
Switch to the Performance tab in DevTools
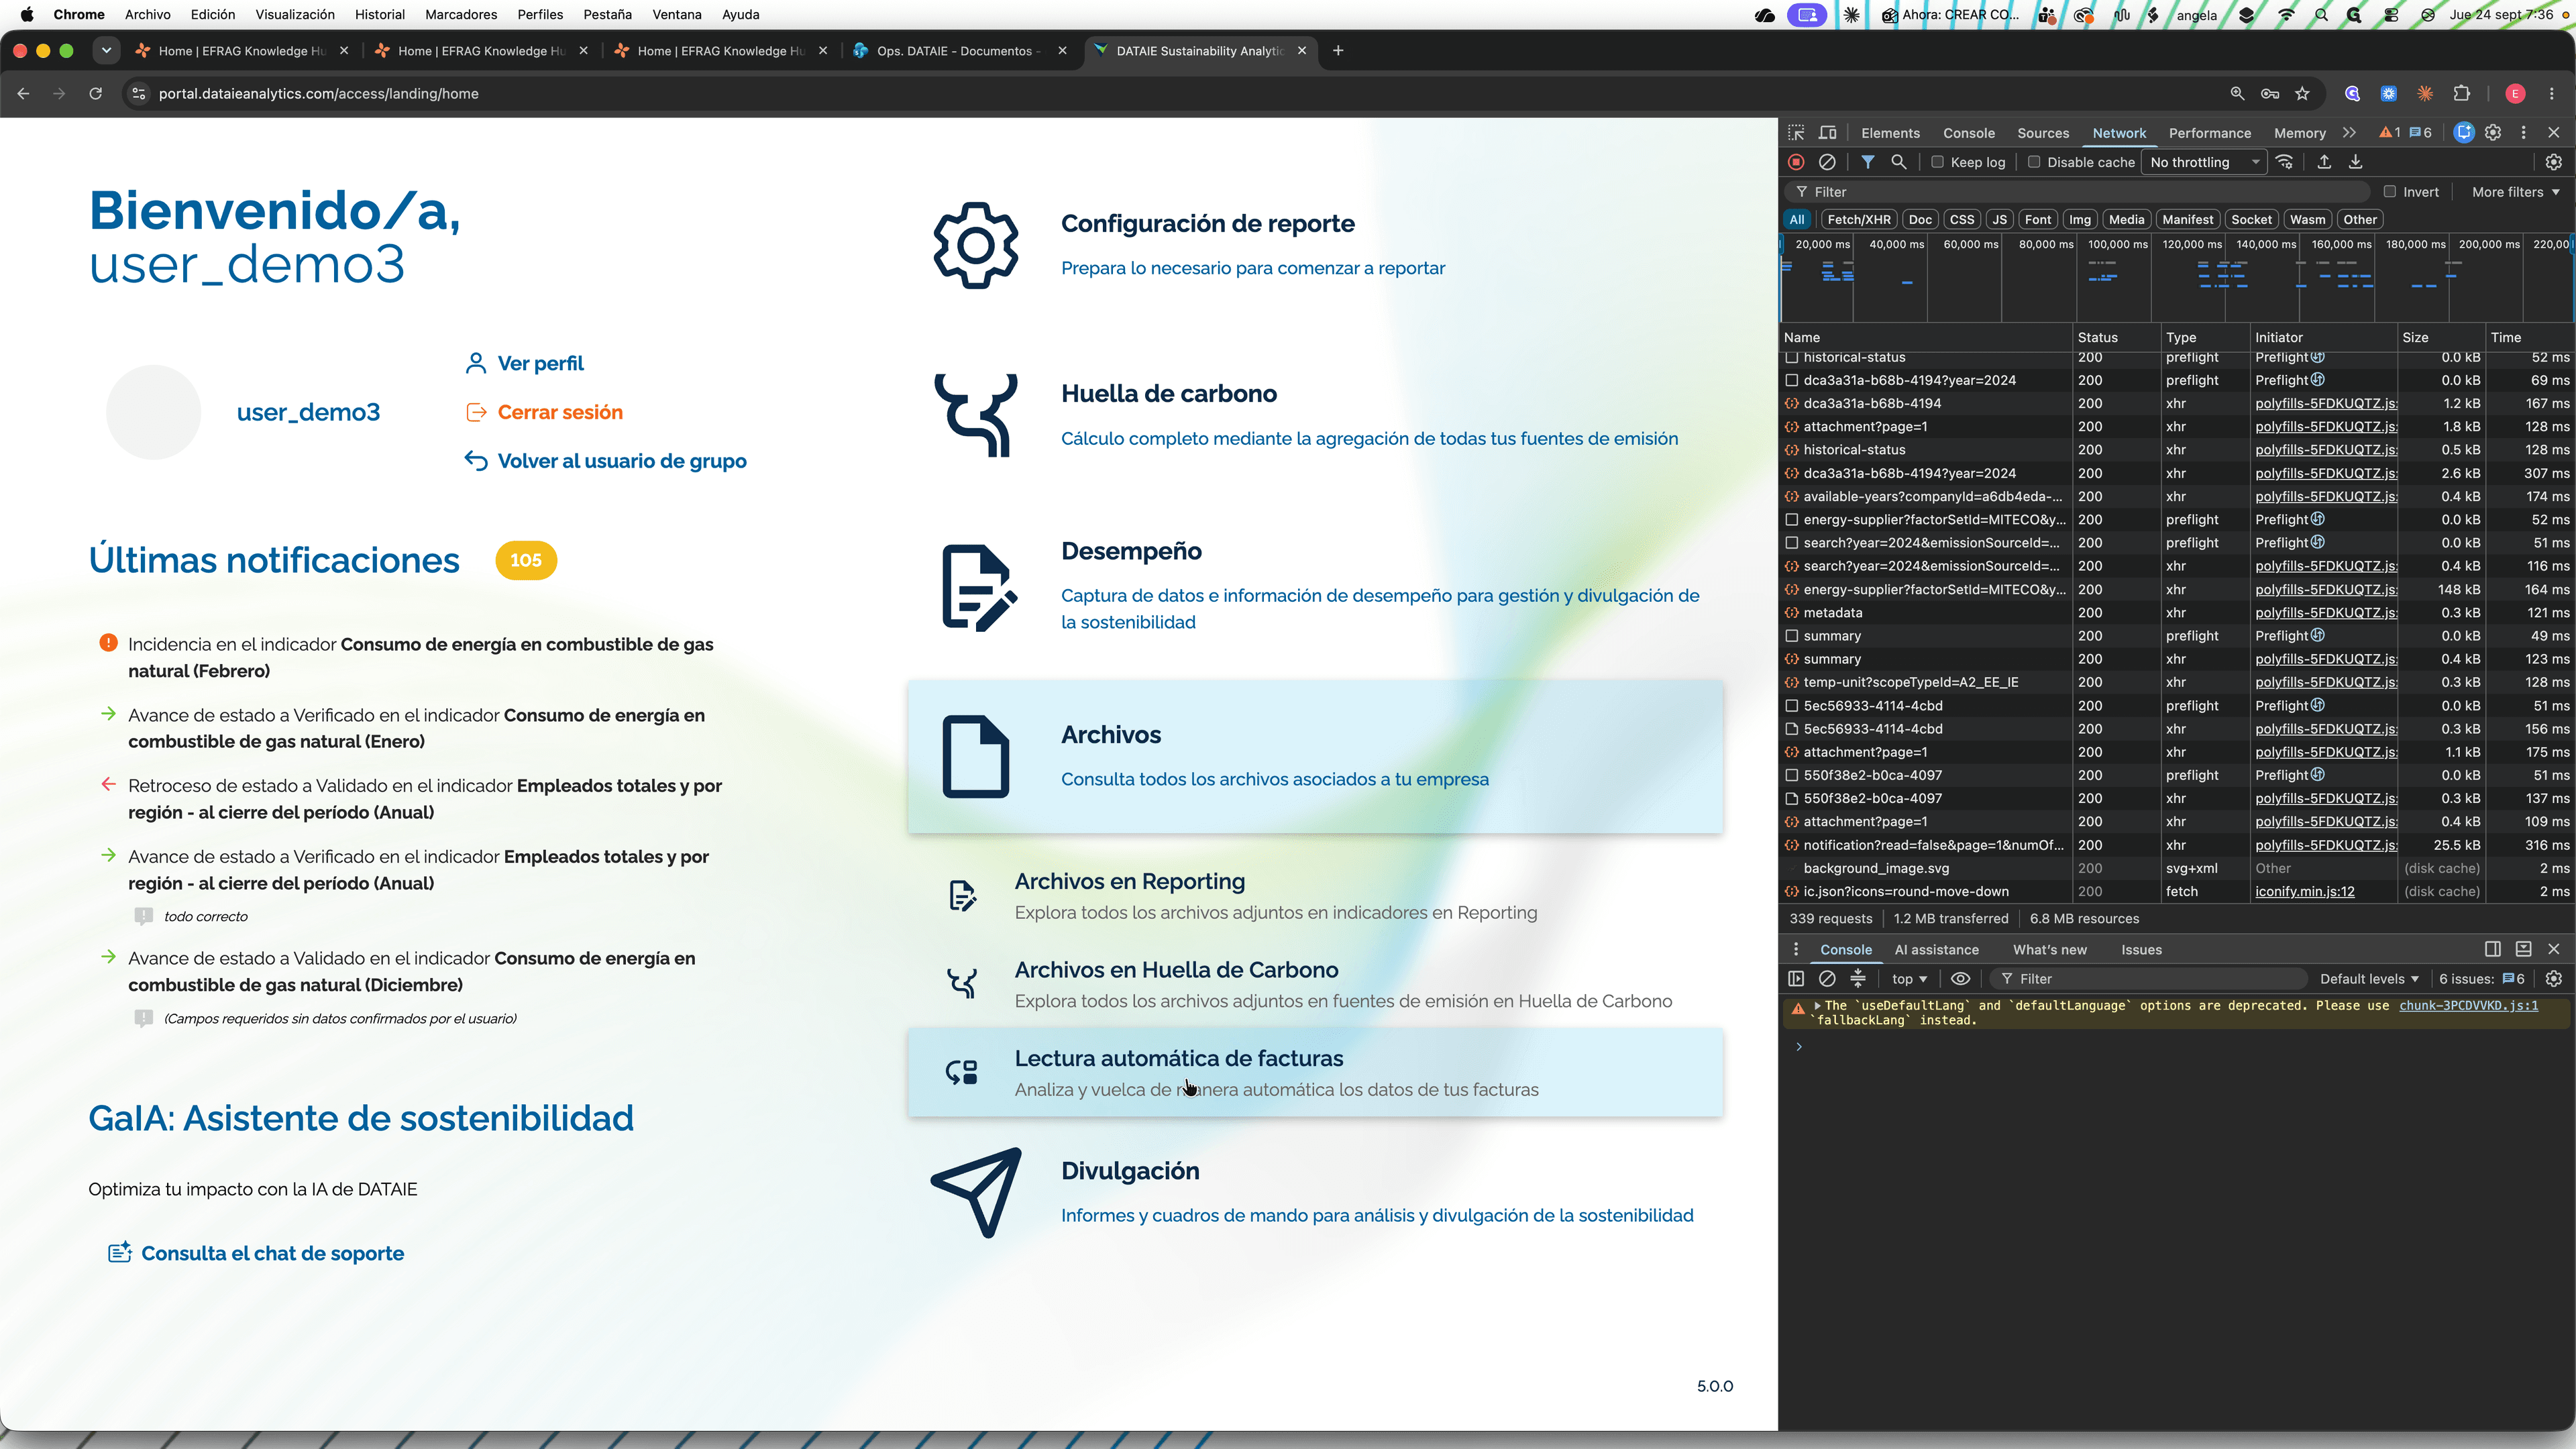tap(2210, 133)
